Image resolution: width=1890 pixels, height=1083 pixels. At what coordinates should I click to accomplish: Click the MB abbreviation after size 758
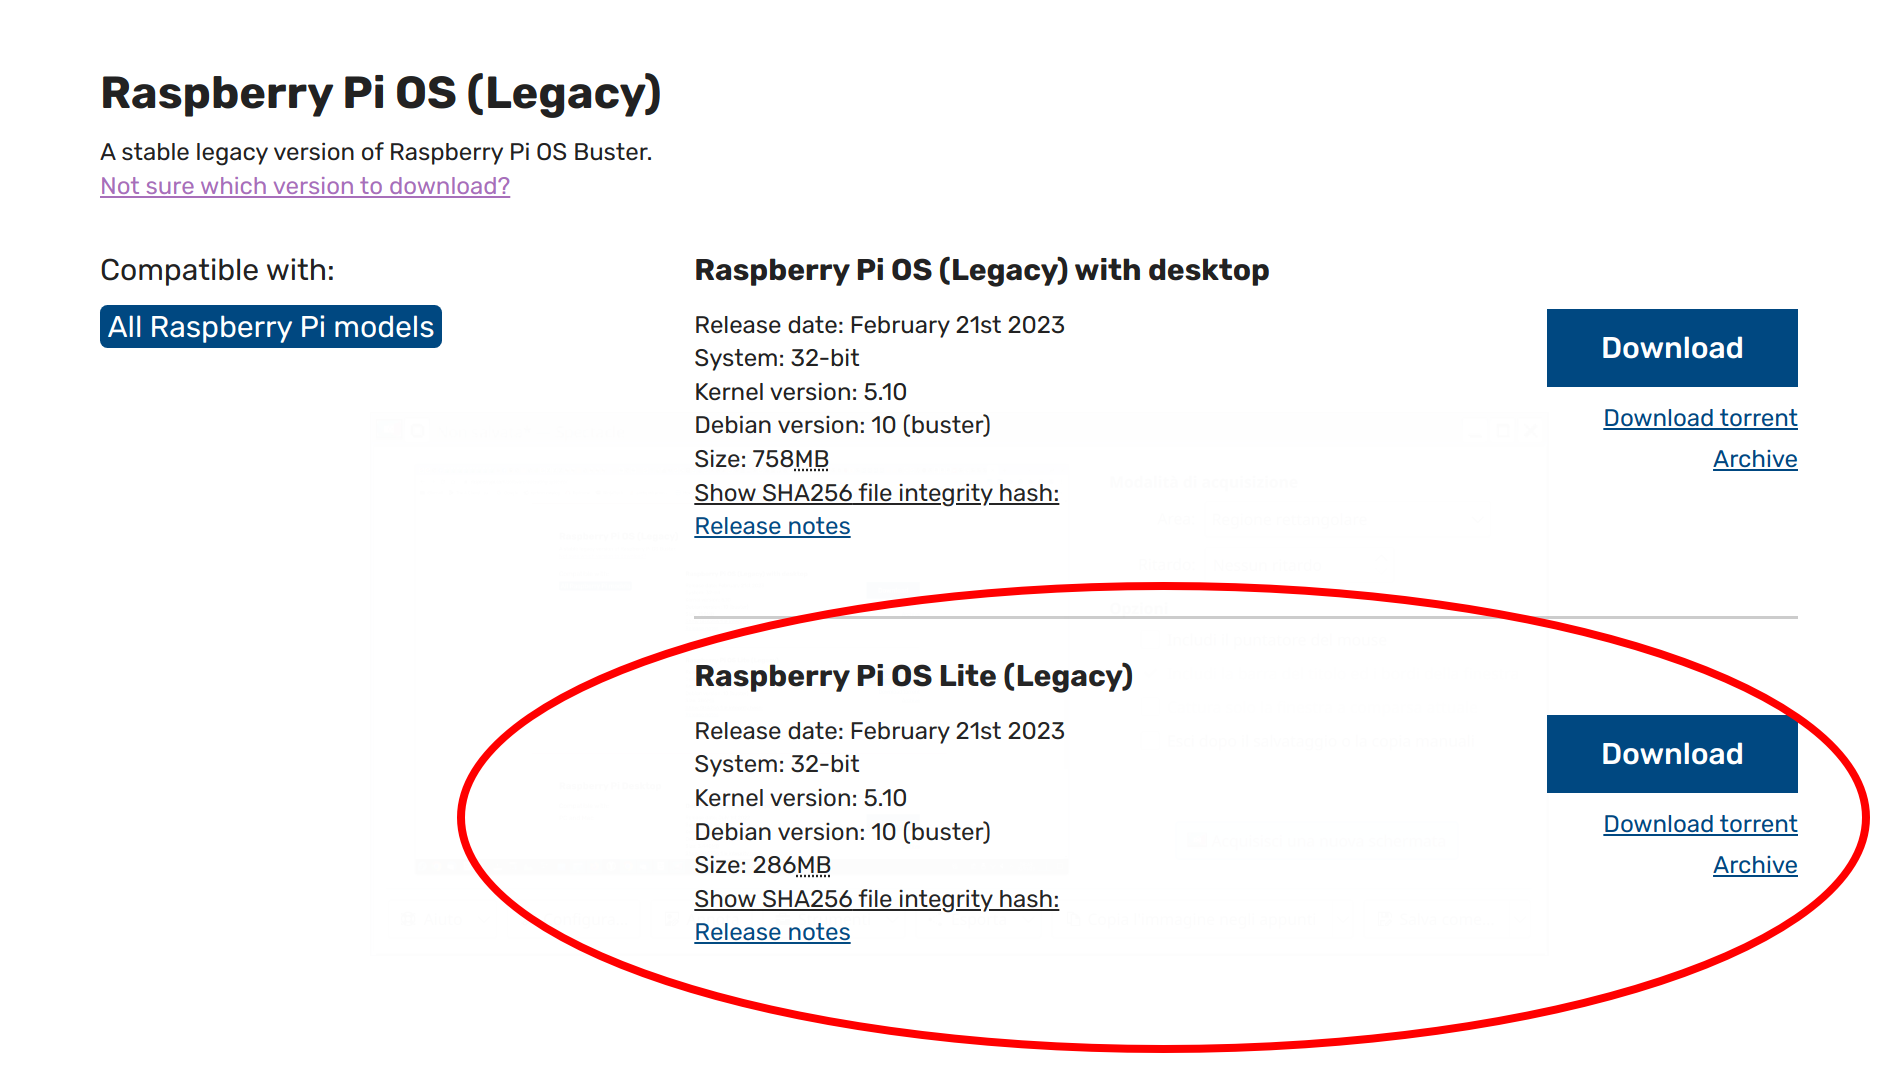tap(811, 459)
